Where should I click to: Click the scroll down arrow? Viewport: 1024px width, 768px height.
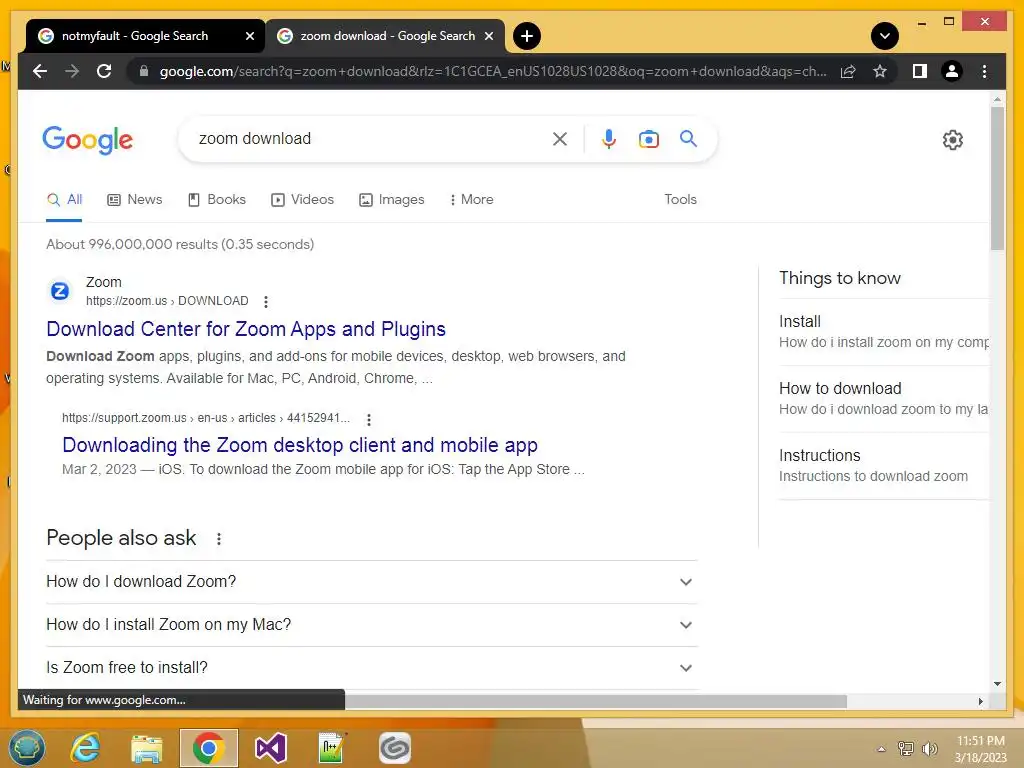(997, 684)
